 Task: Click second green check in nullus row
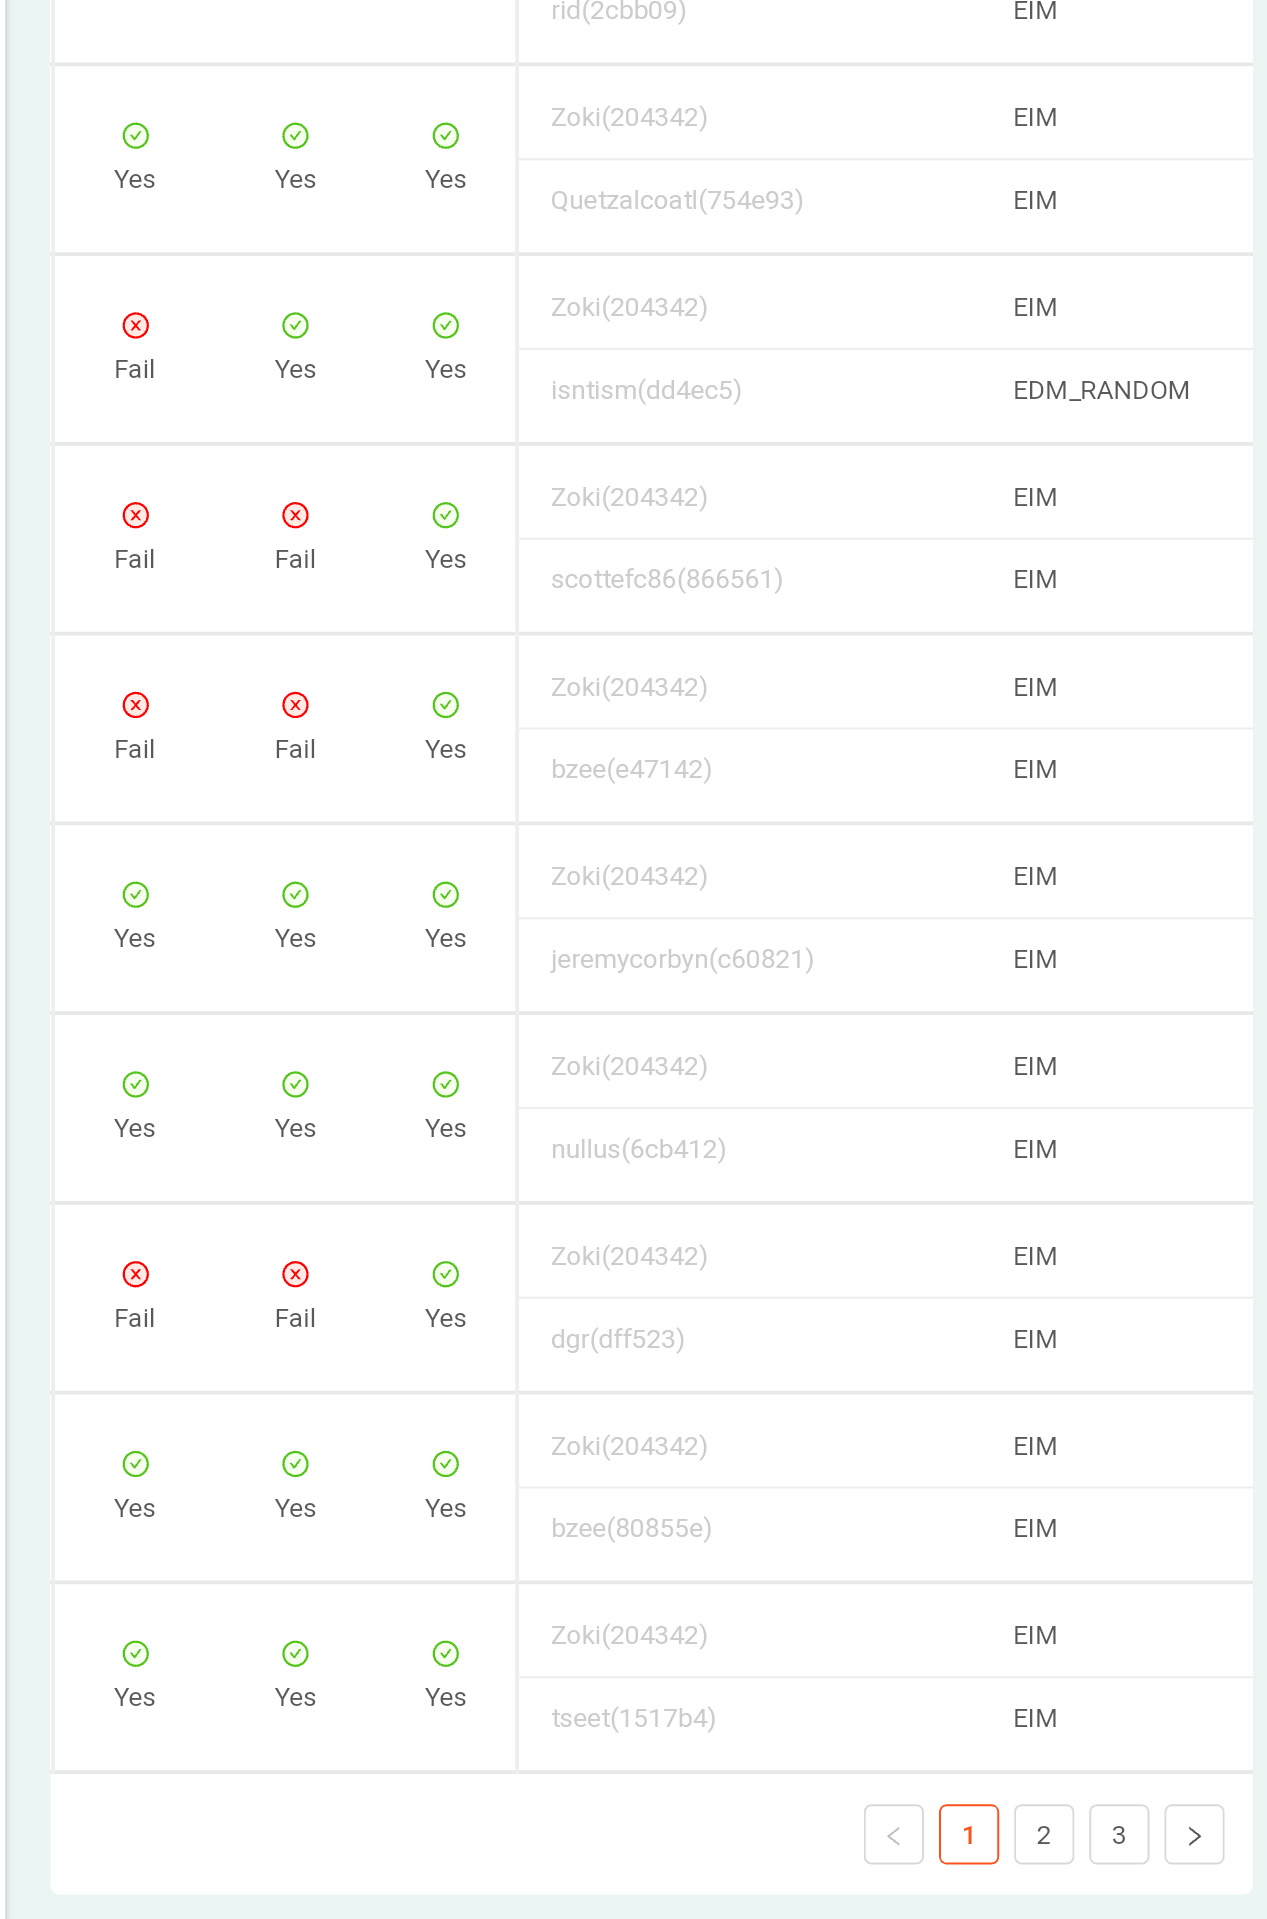tap(295, 1085)
